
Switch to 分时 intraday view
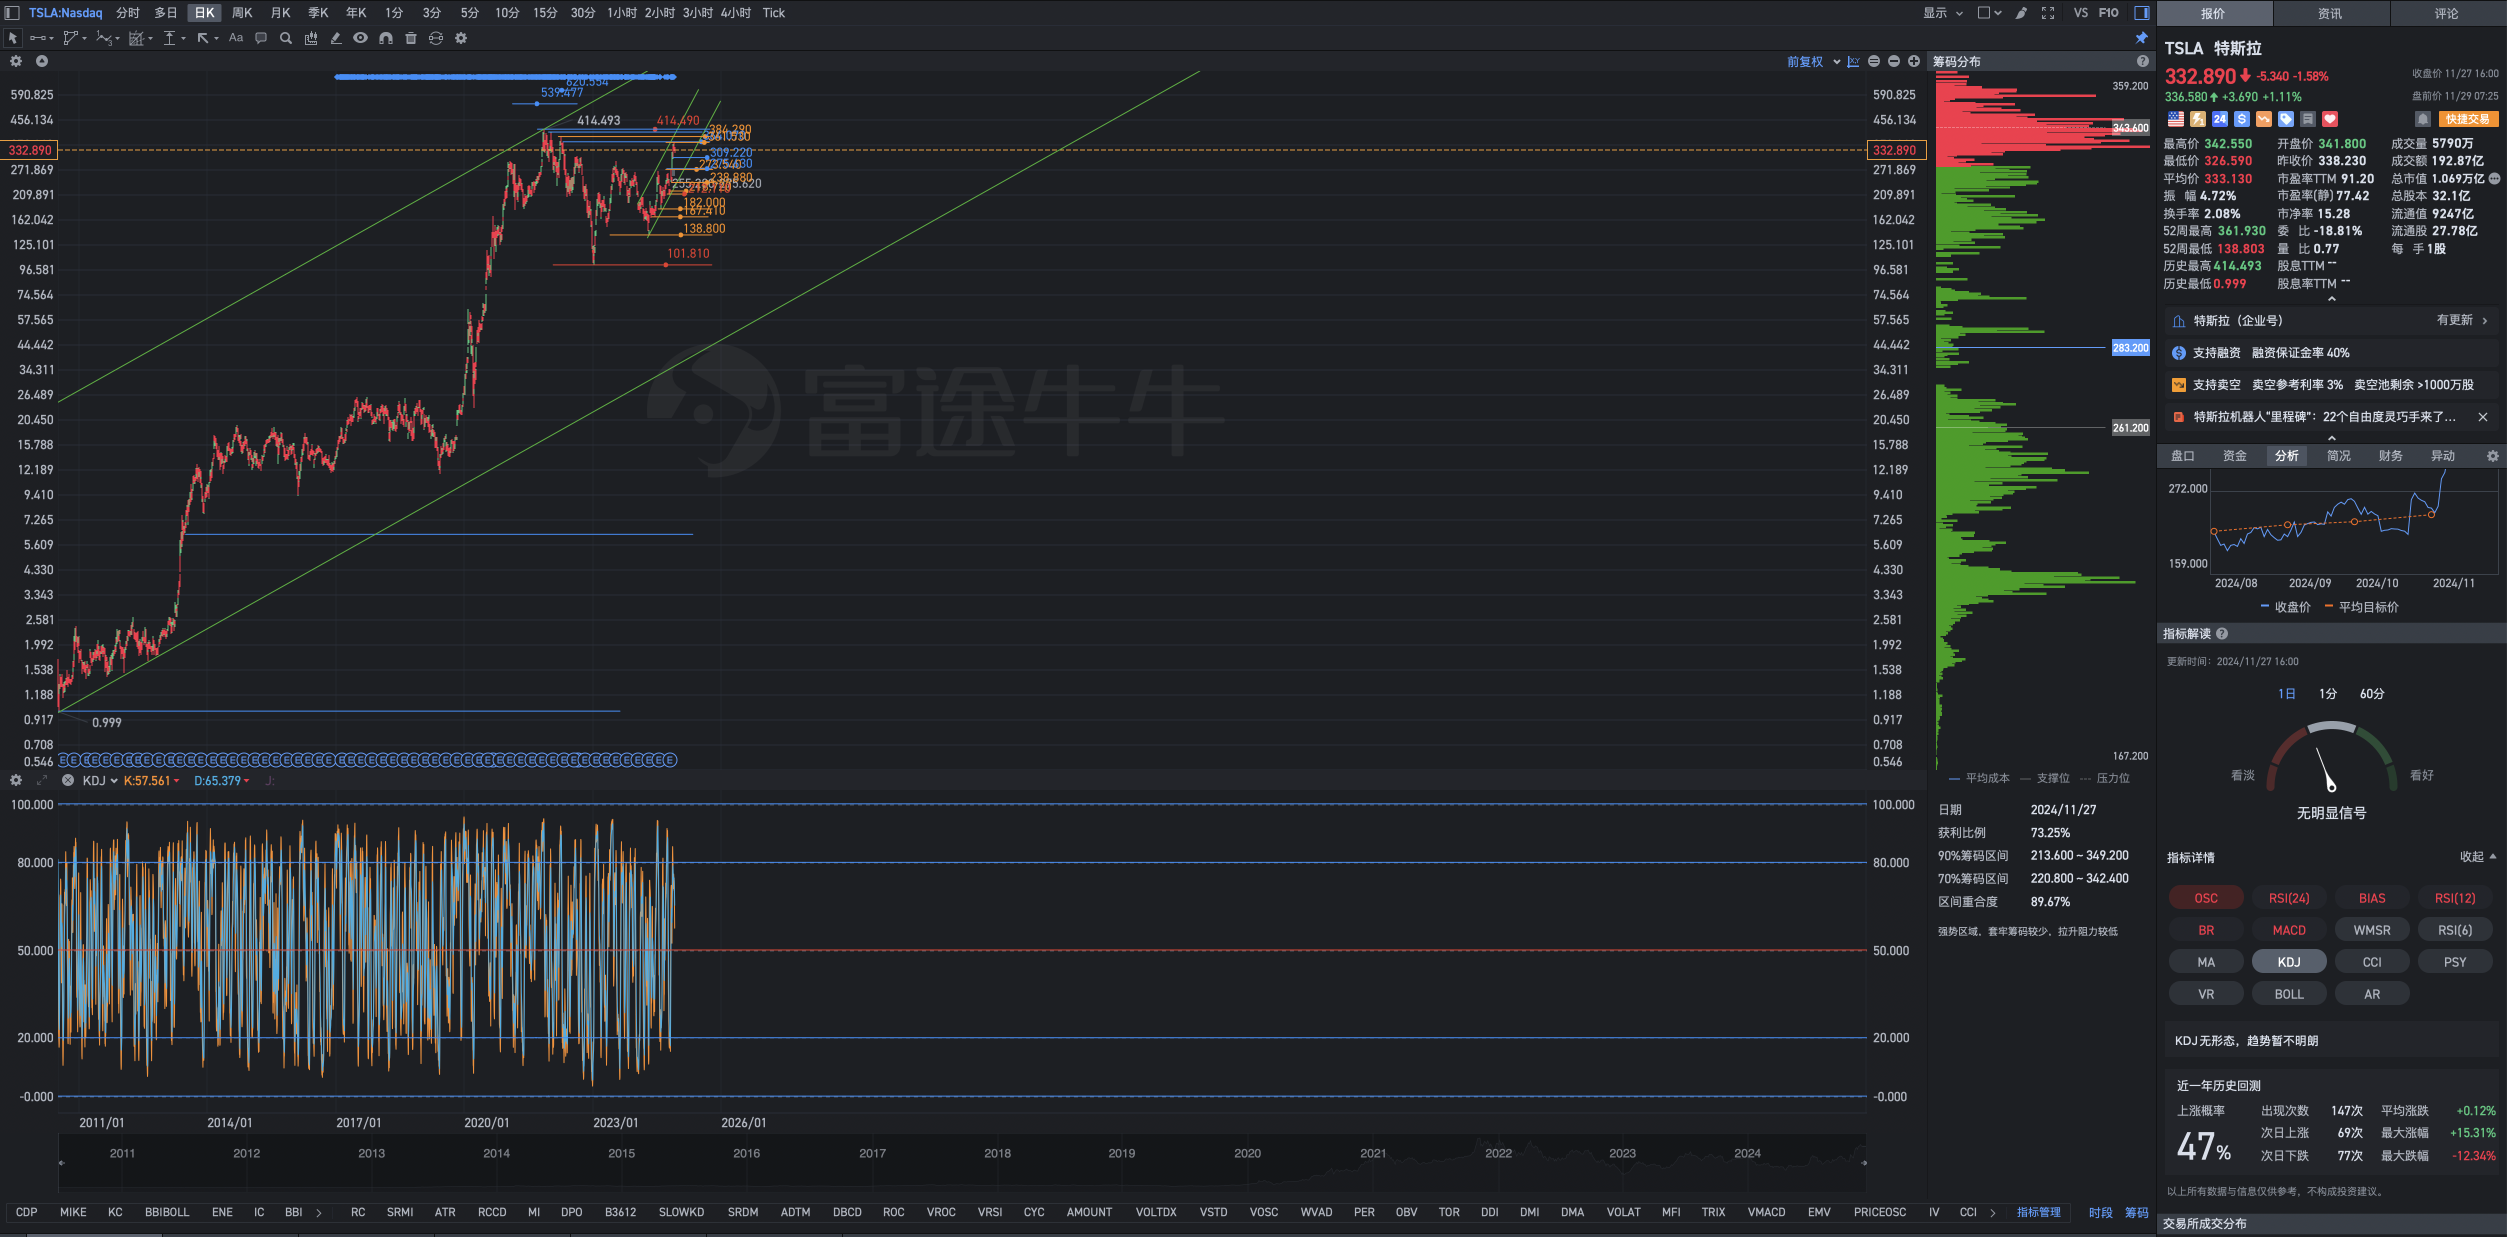(x=127, y=13)
